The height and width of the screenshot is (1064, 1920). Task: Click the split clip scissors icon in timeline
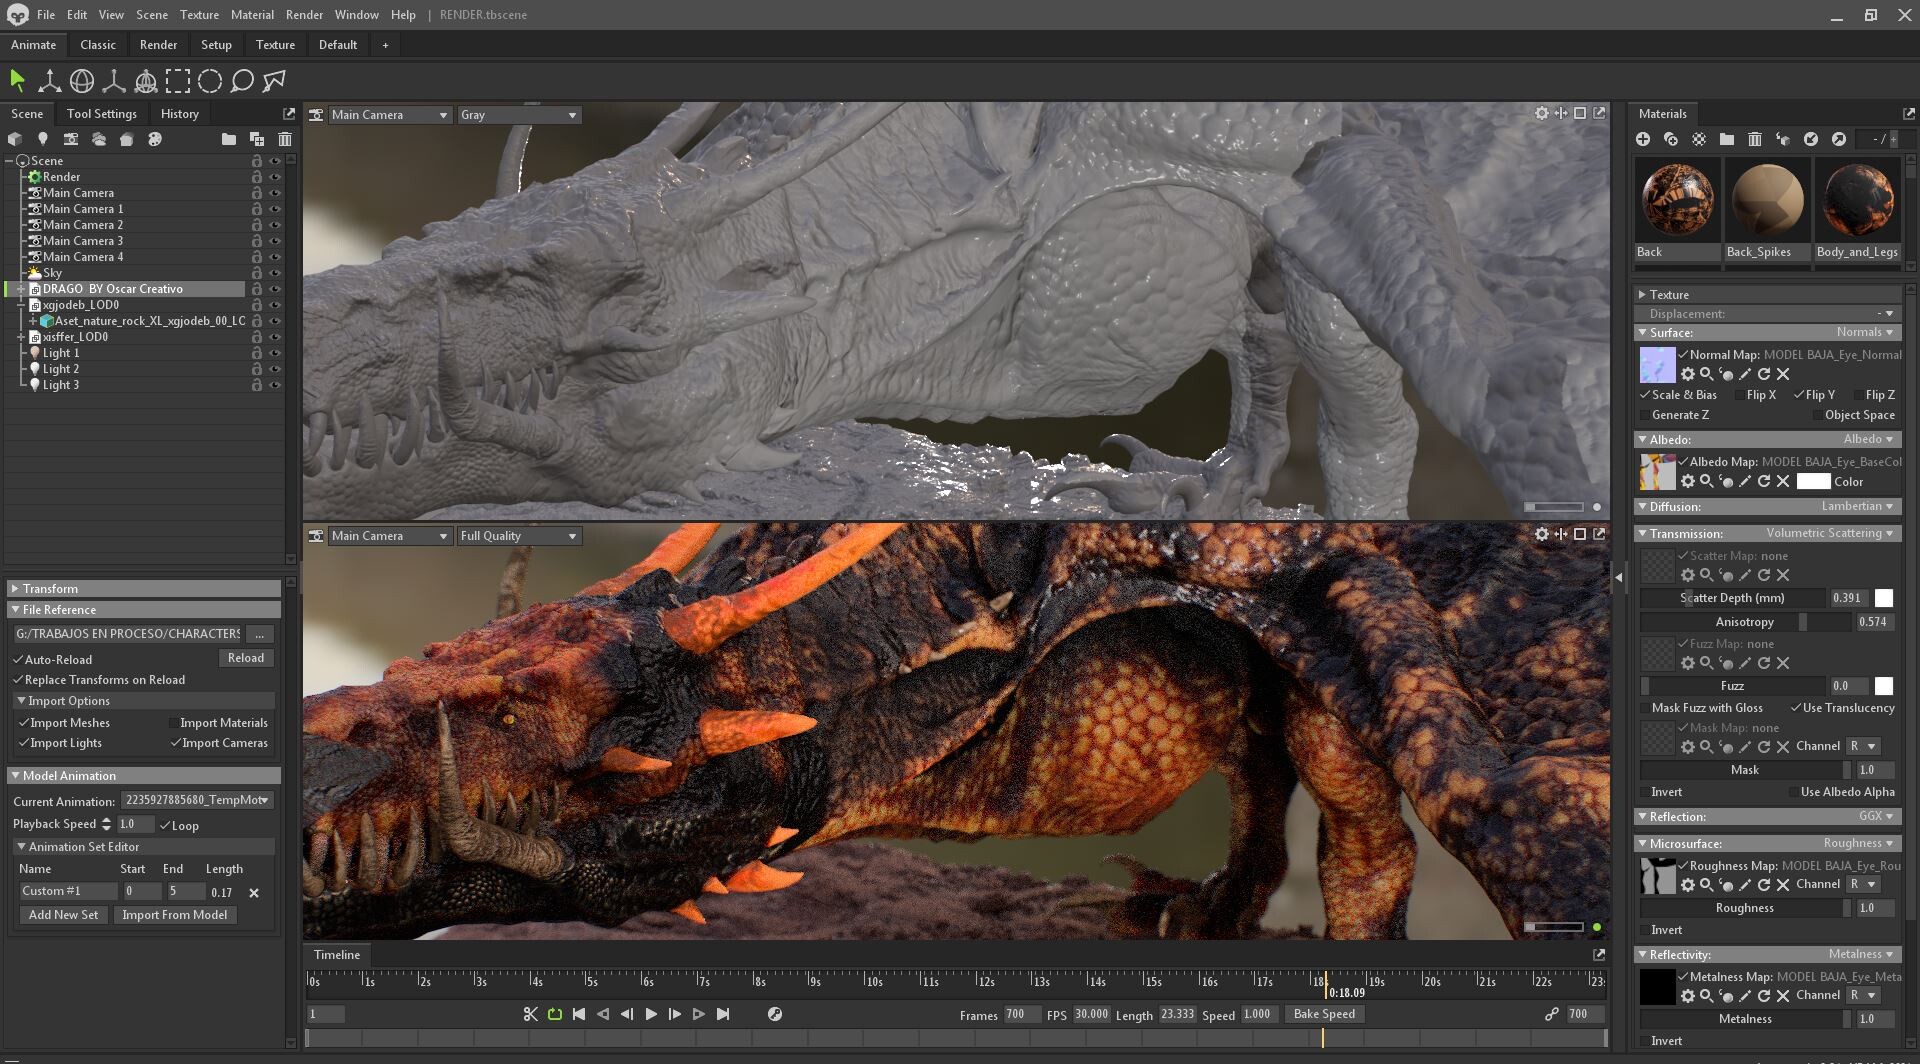[x=531, y=1014]
